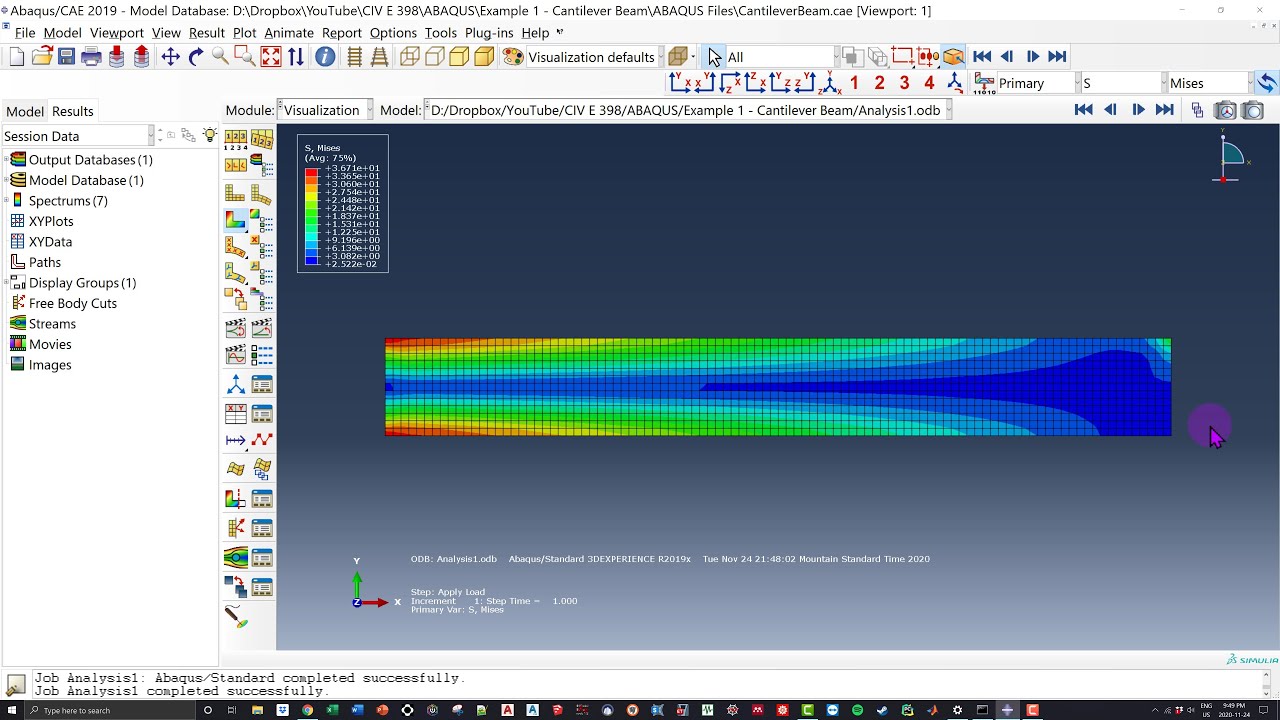Image resolution: width=1280 pixels, height=720 pixels.
Task: Select the Magnify View tool
Action: tap(220, 57)
